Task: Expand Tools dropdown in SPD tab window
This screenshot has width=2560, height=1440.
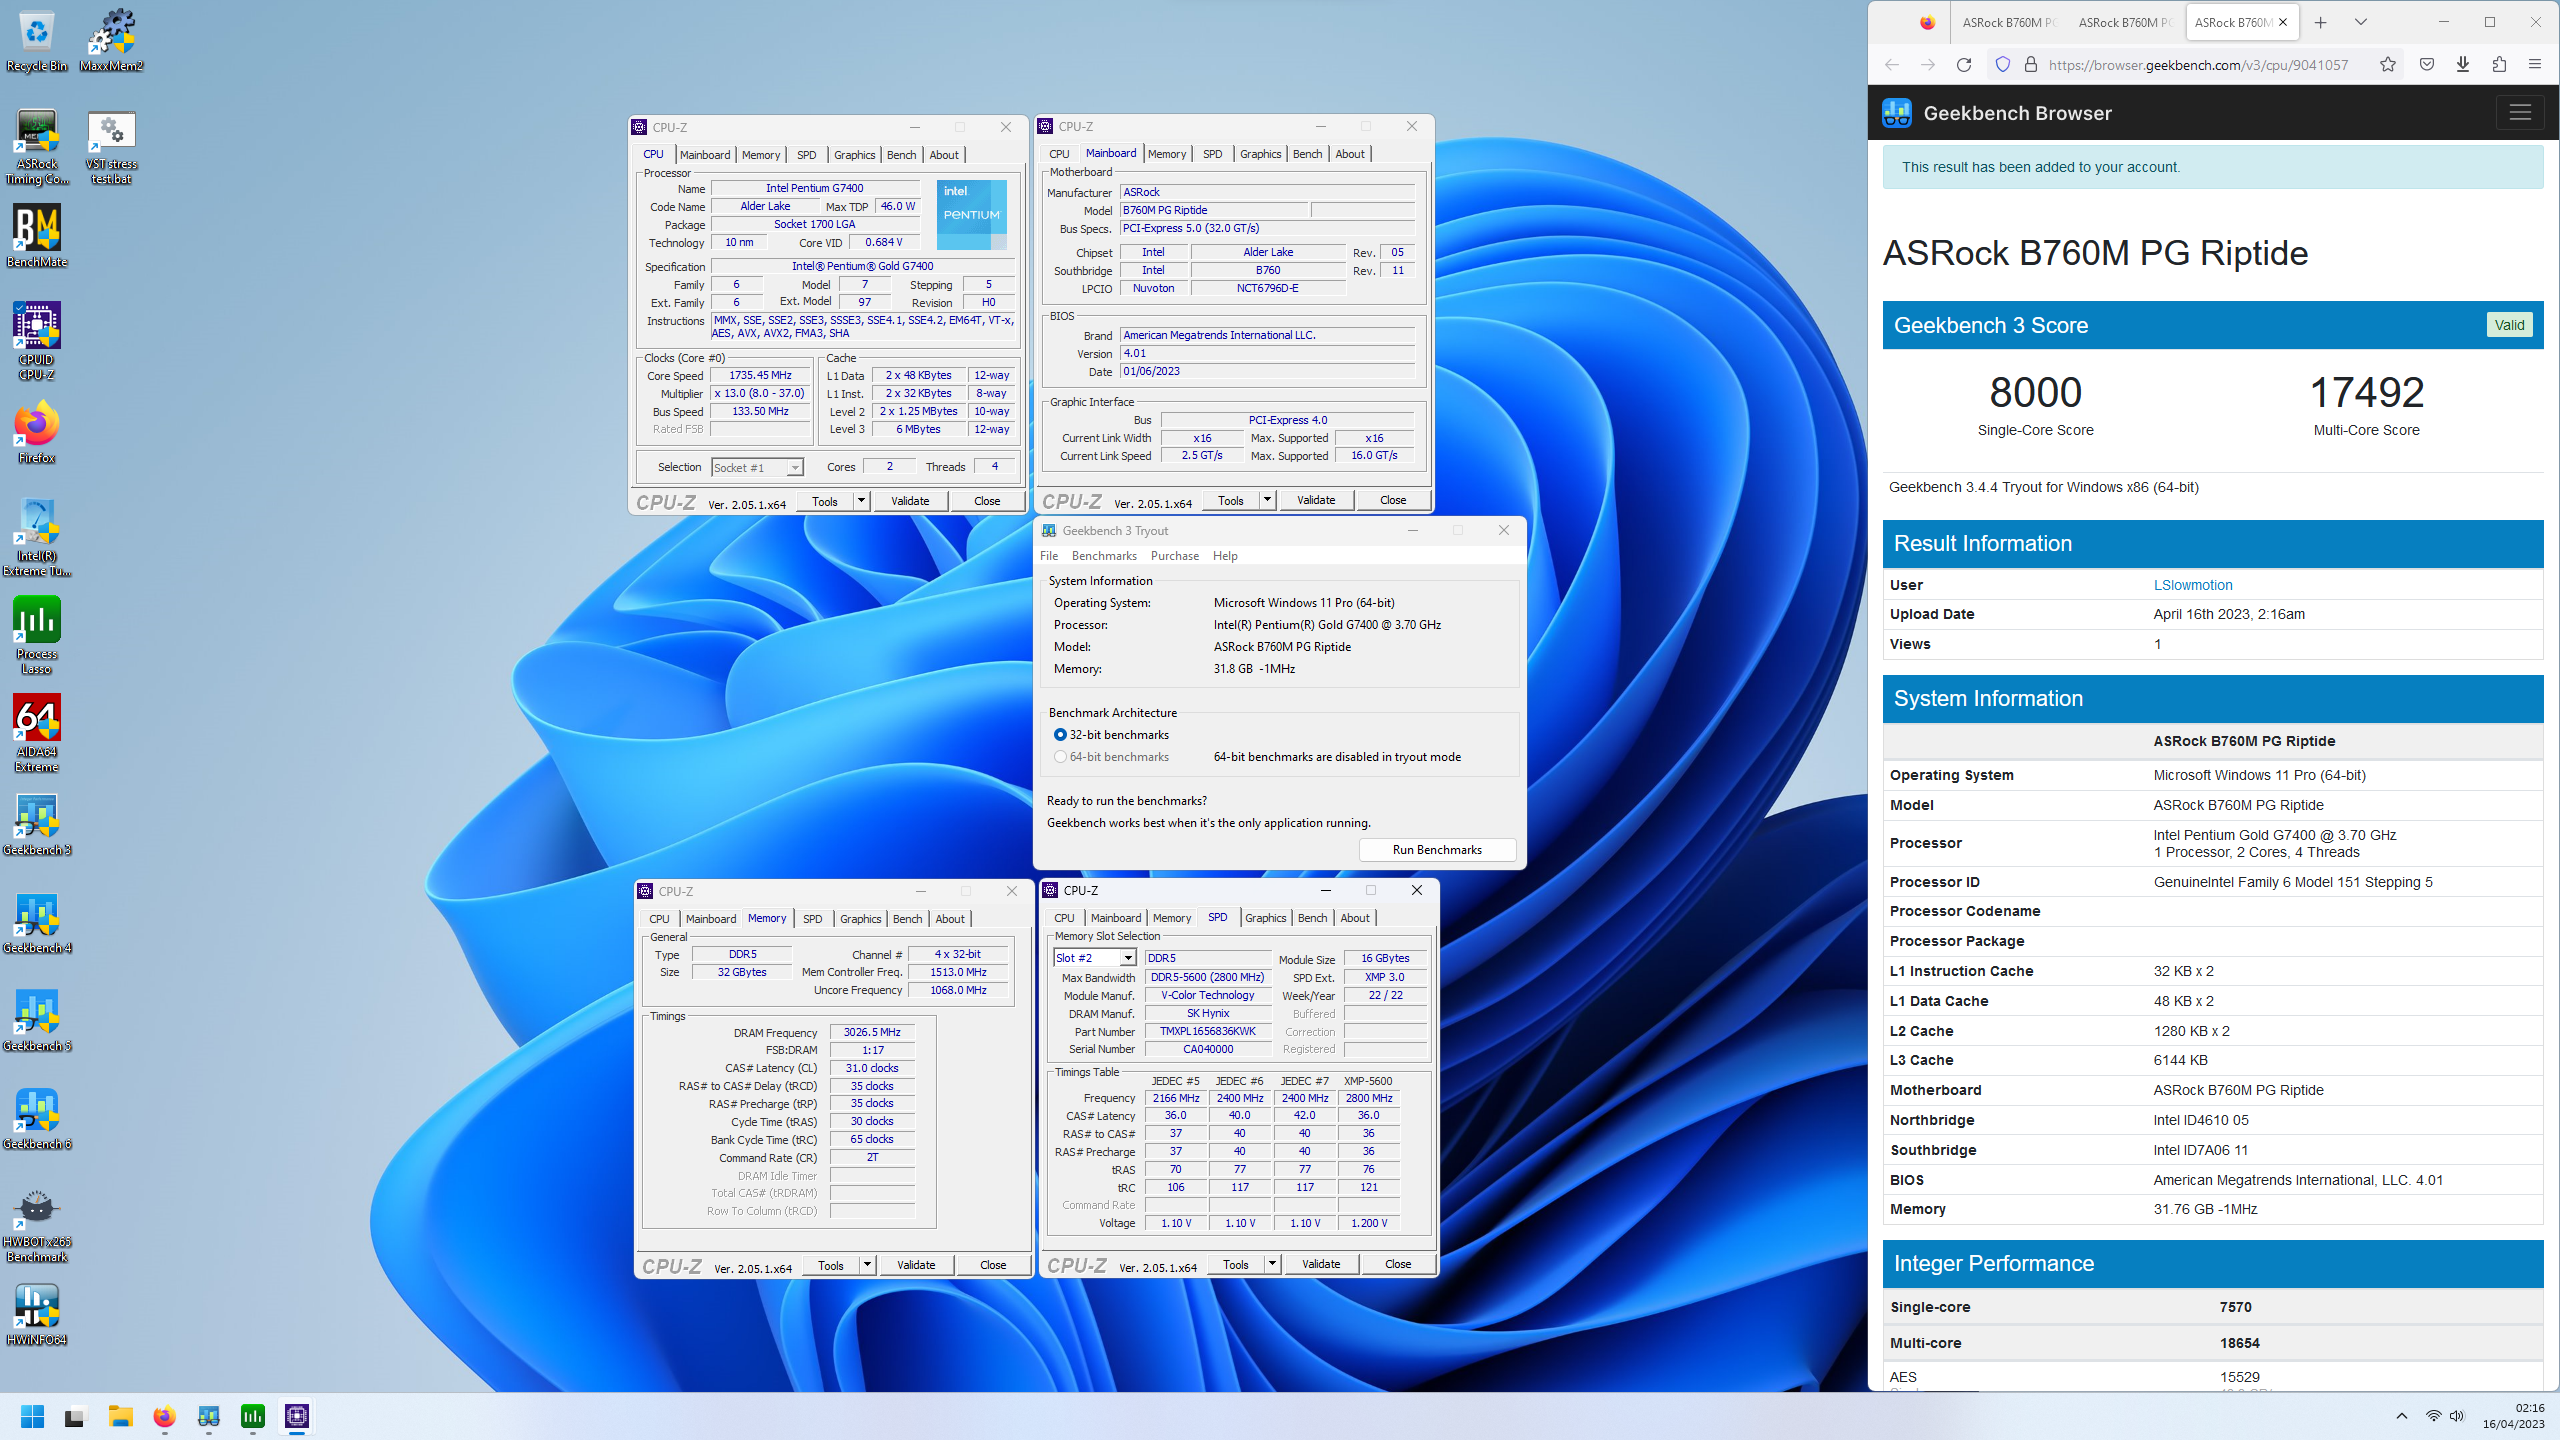Action: [x=1272, y=1264]
